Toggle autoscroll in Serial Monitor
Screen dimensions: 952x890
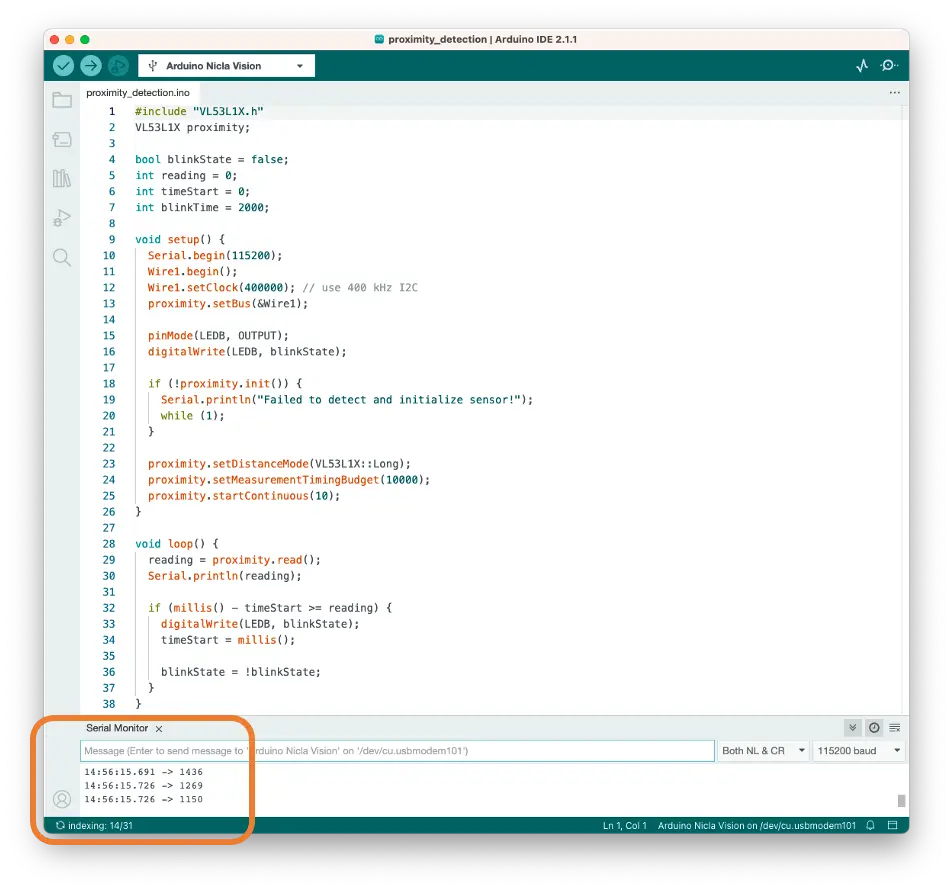click(852, 728)
